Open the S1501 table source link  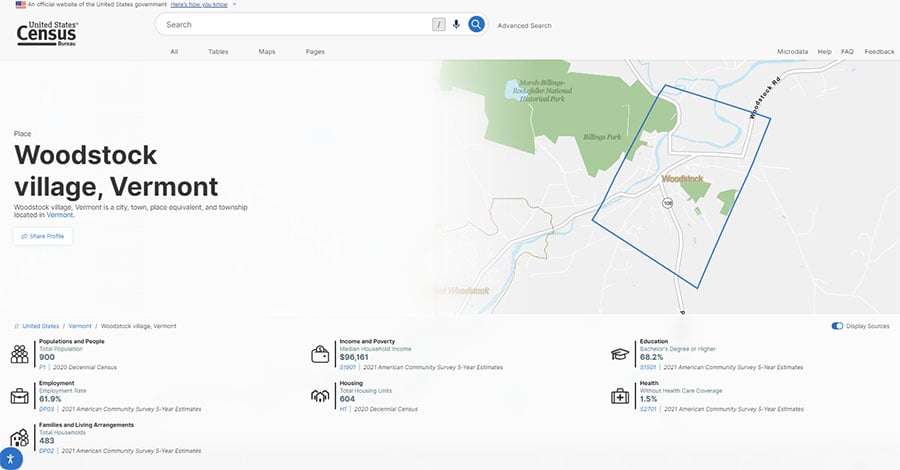click(x=648, y=367)
